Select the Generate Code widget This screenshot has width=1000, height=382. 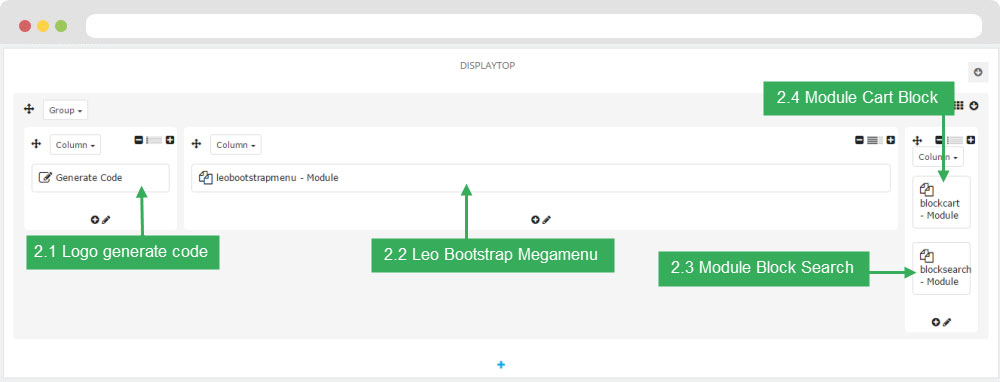click(101, 178)
